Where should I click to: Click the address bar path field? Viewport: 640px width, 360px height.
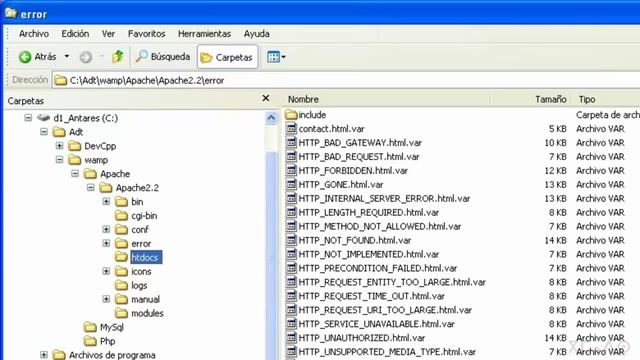346,80
